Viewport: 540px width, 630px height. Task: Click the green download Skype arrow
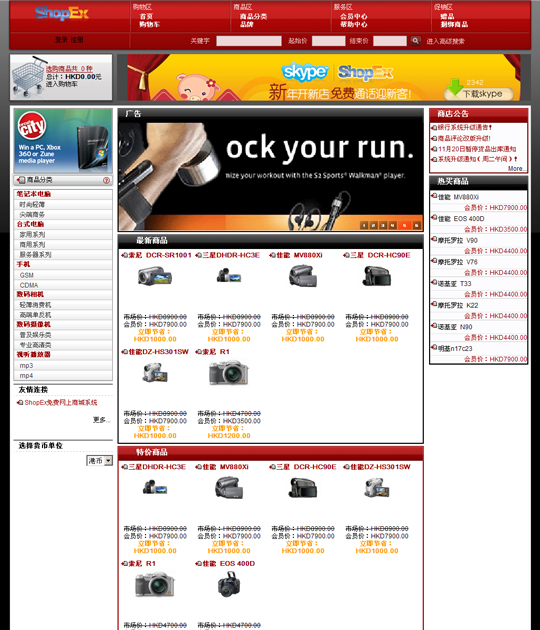point(454,87)
